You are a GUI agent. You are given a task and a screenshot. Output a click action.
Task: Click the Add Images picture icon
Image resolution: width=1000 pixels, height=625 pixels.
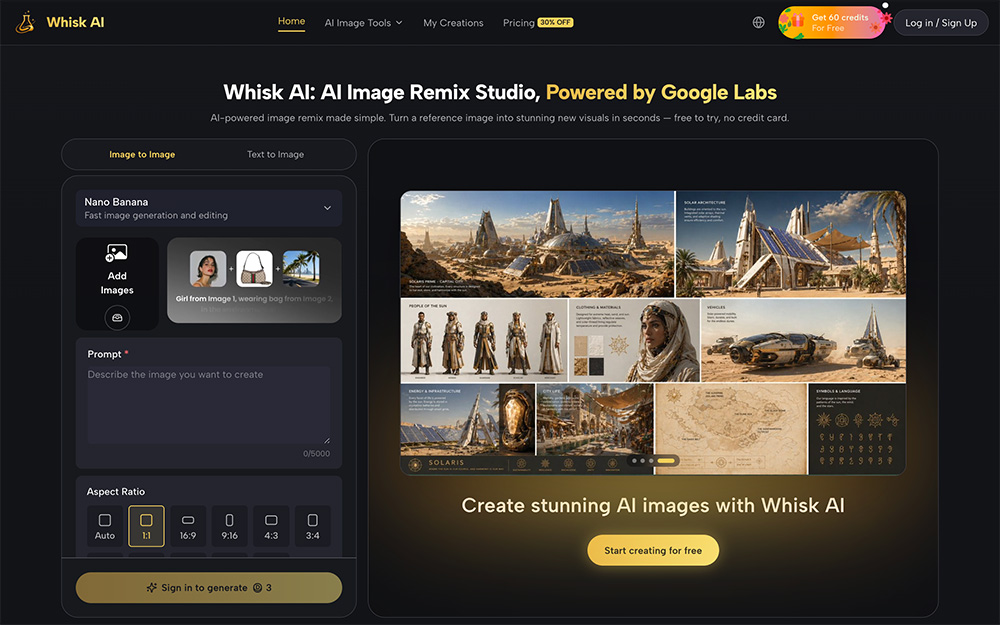(x=117, y=253)
